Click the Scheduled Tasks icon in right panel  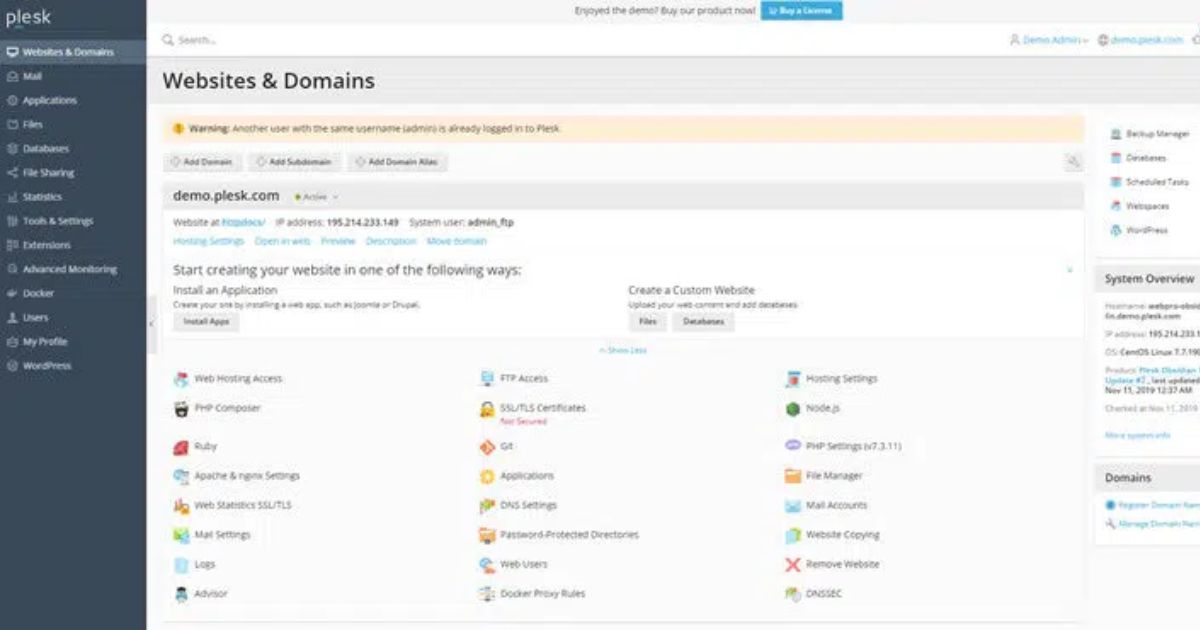click(1116, 182)
